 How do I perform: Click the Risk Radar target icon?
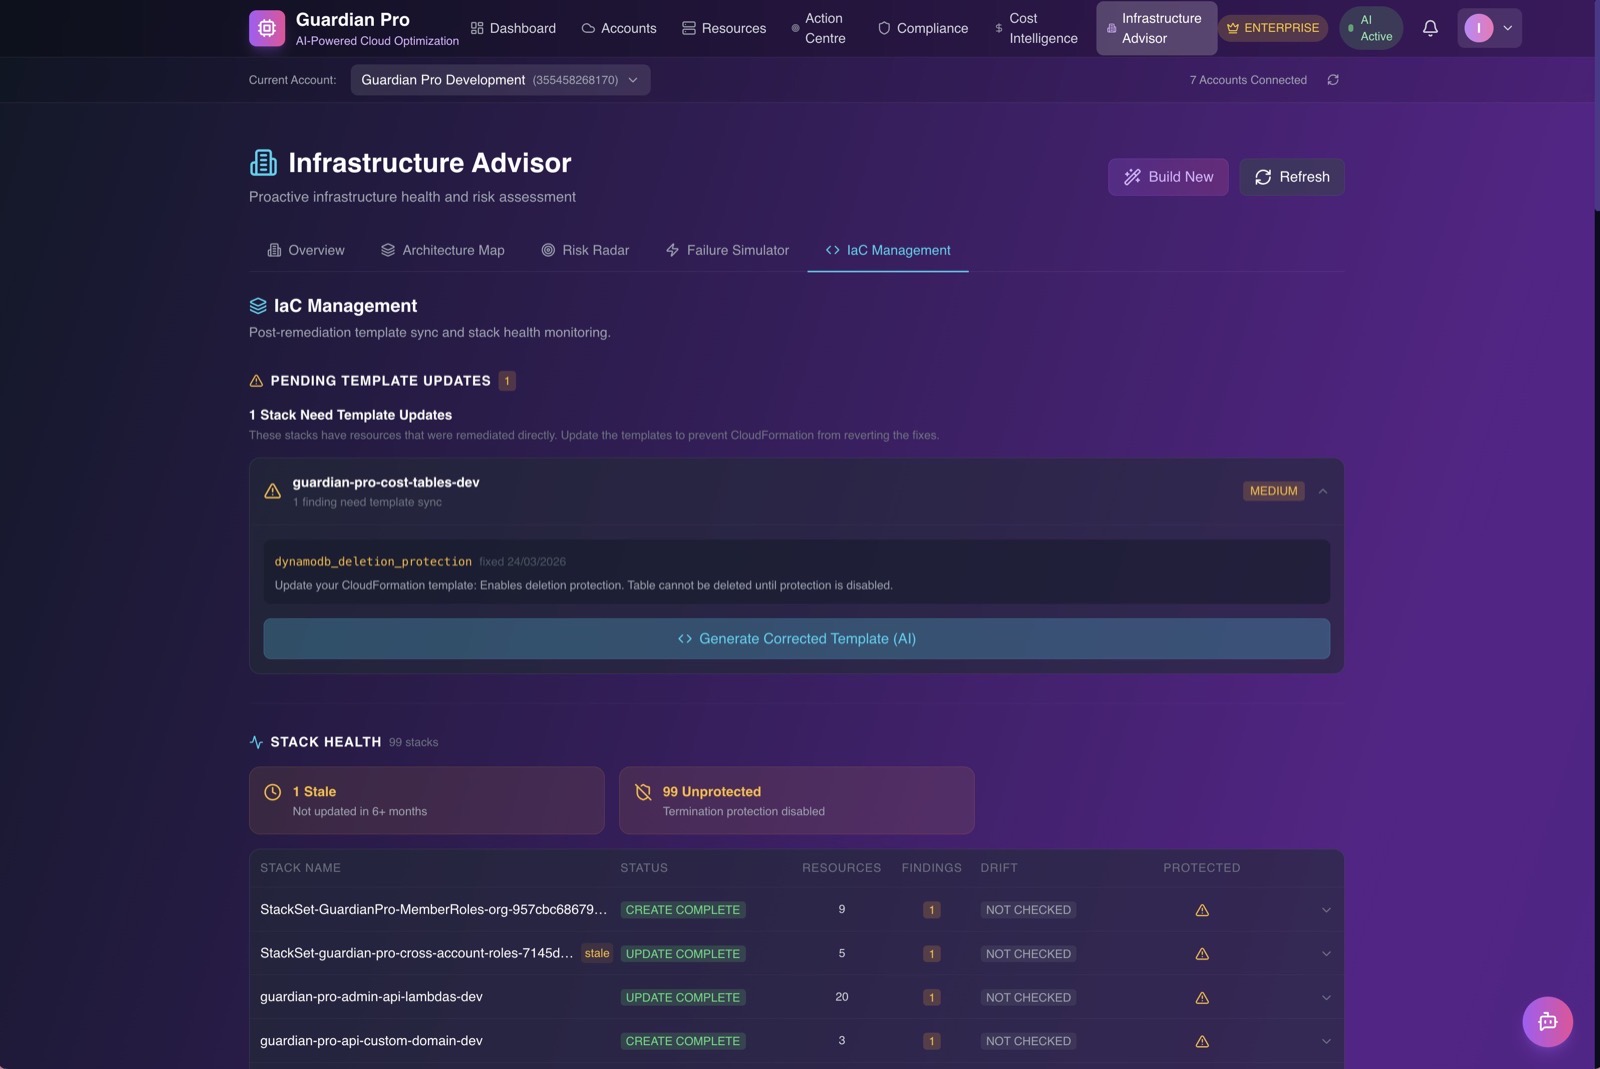(548, 250)
